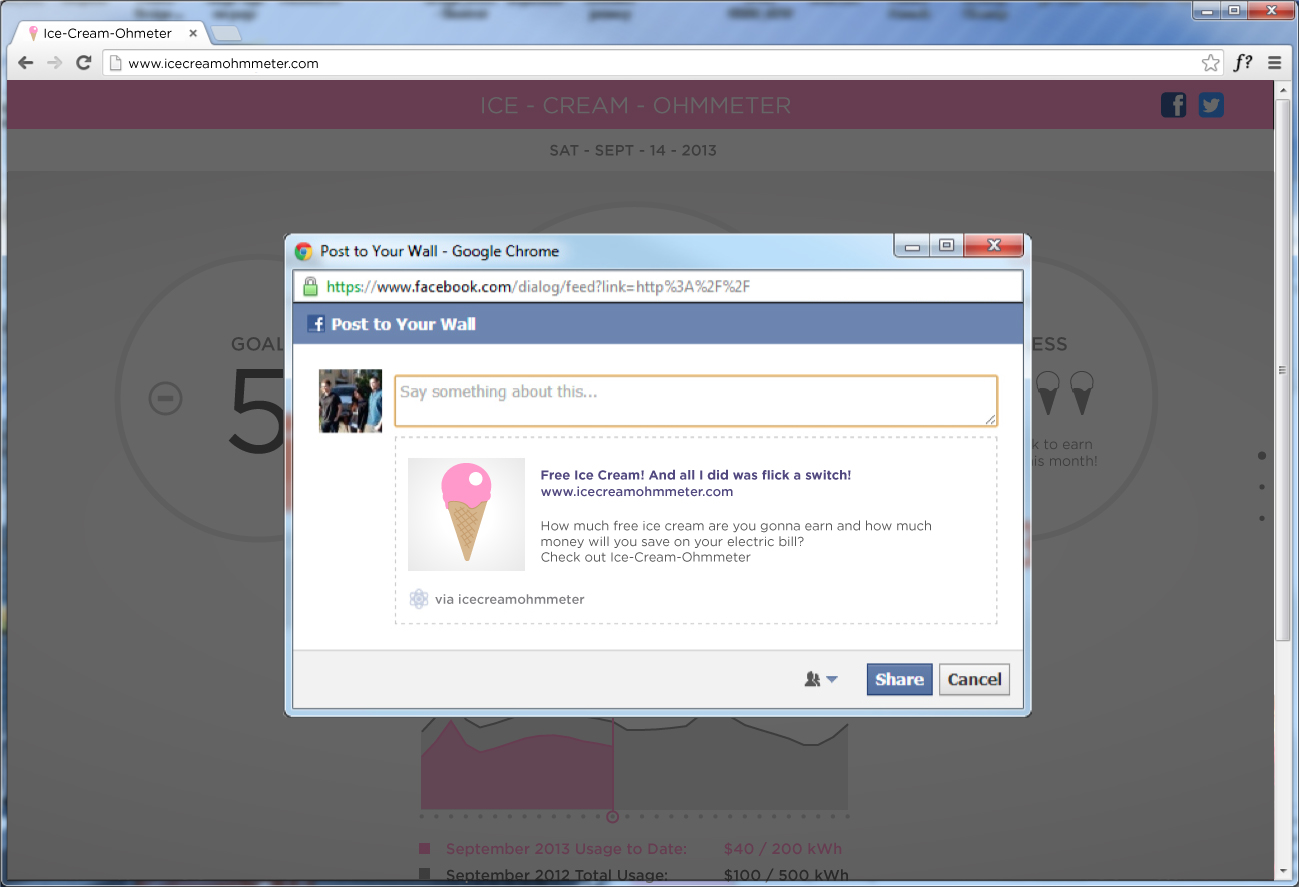Maximize the Post to Your Wall popup
1299x887 pixels.
946,246
